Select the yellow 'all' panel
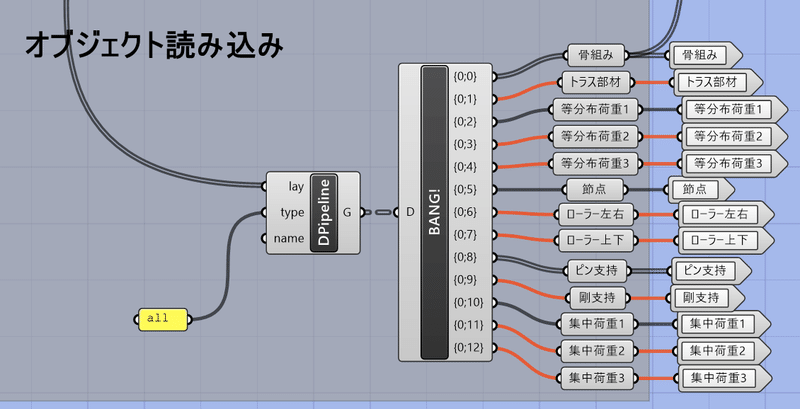800x409 pixels. click(x=163, y=319)
